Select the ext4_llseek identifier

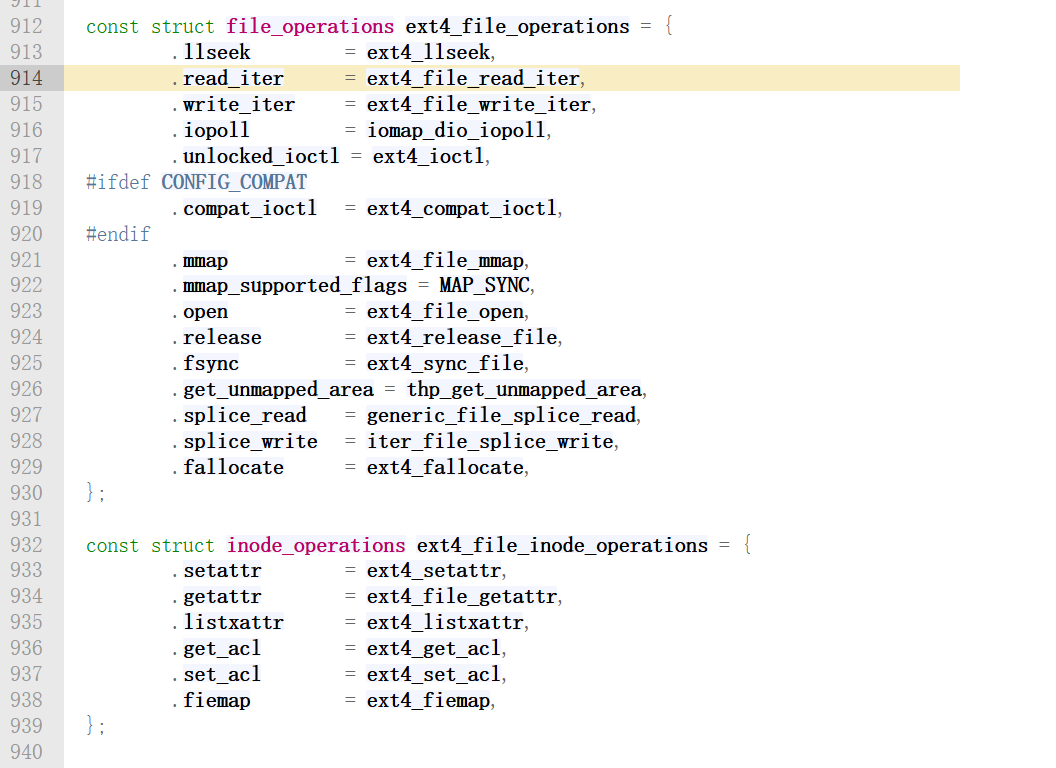point(430,52)
